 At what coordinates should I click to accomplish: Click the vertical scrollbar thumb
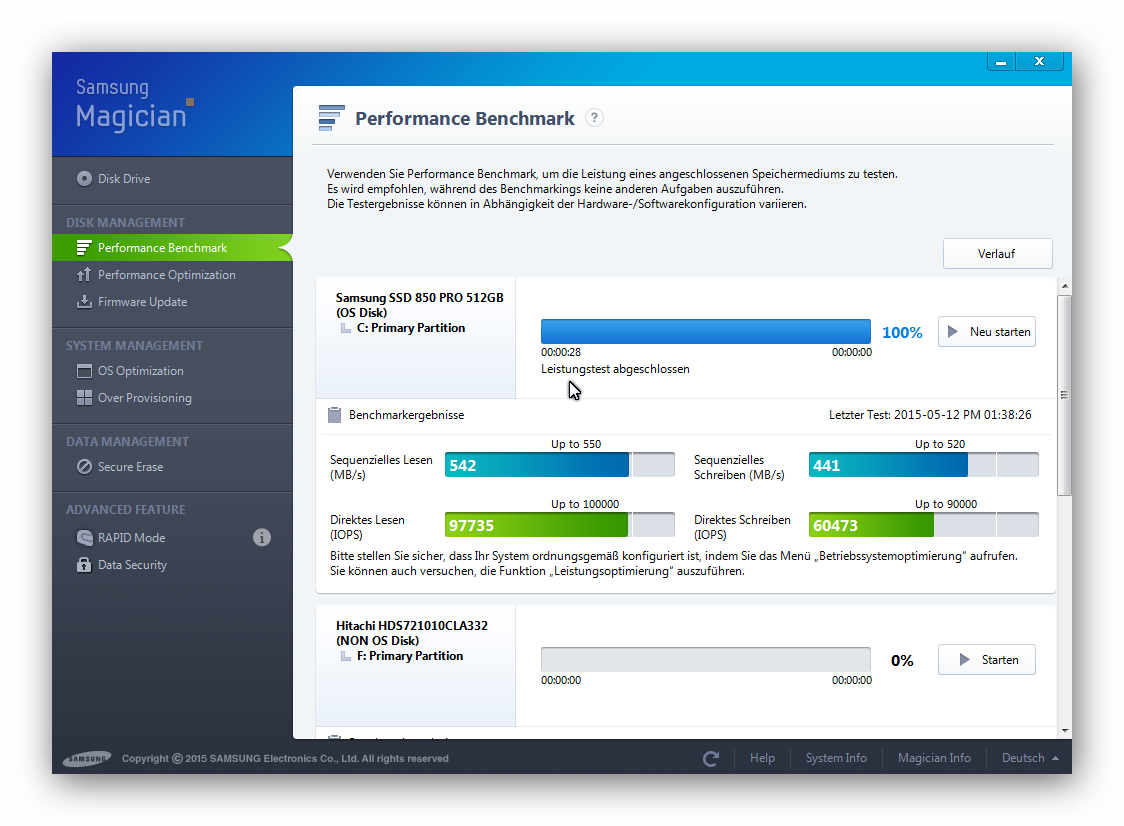[1065, 395]
